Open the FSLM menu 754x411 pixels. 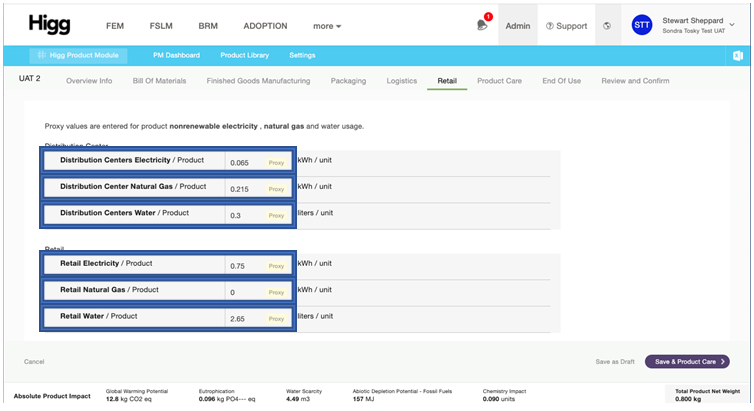click(161, 26)
